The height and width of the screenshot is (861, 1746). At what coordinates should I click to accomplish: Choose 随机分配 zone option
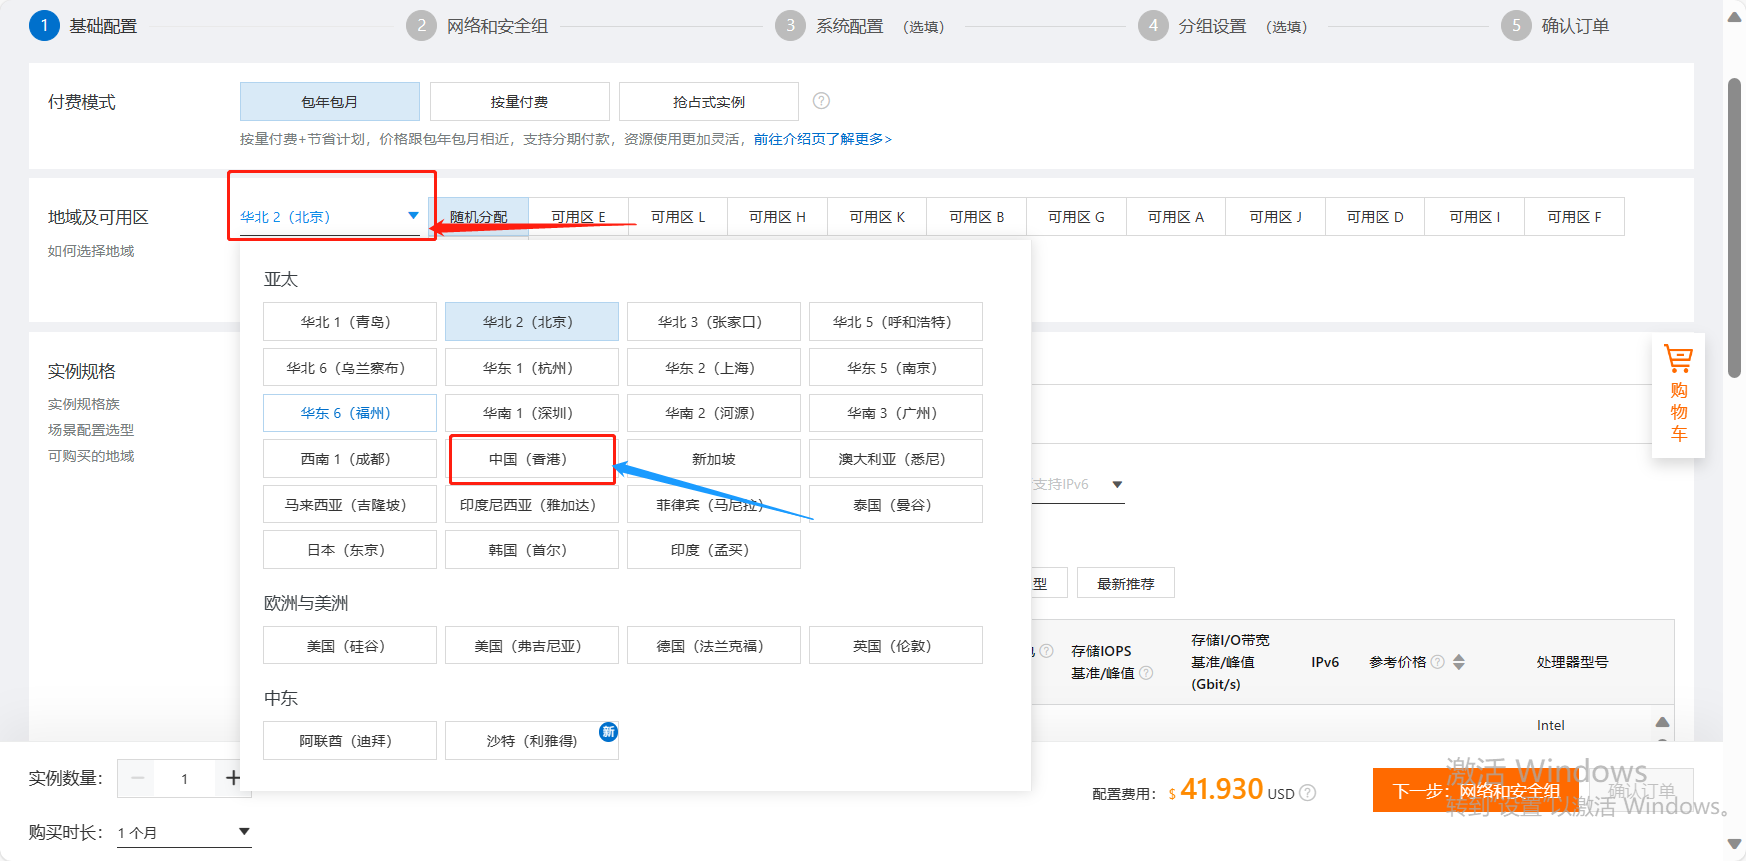click(479, 217)
